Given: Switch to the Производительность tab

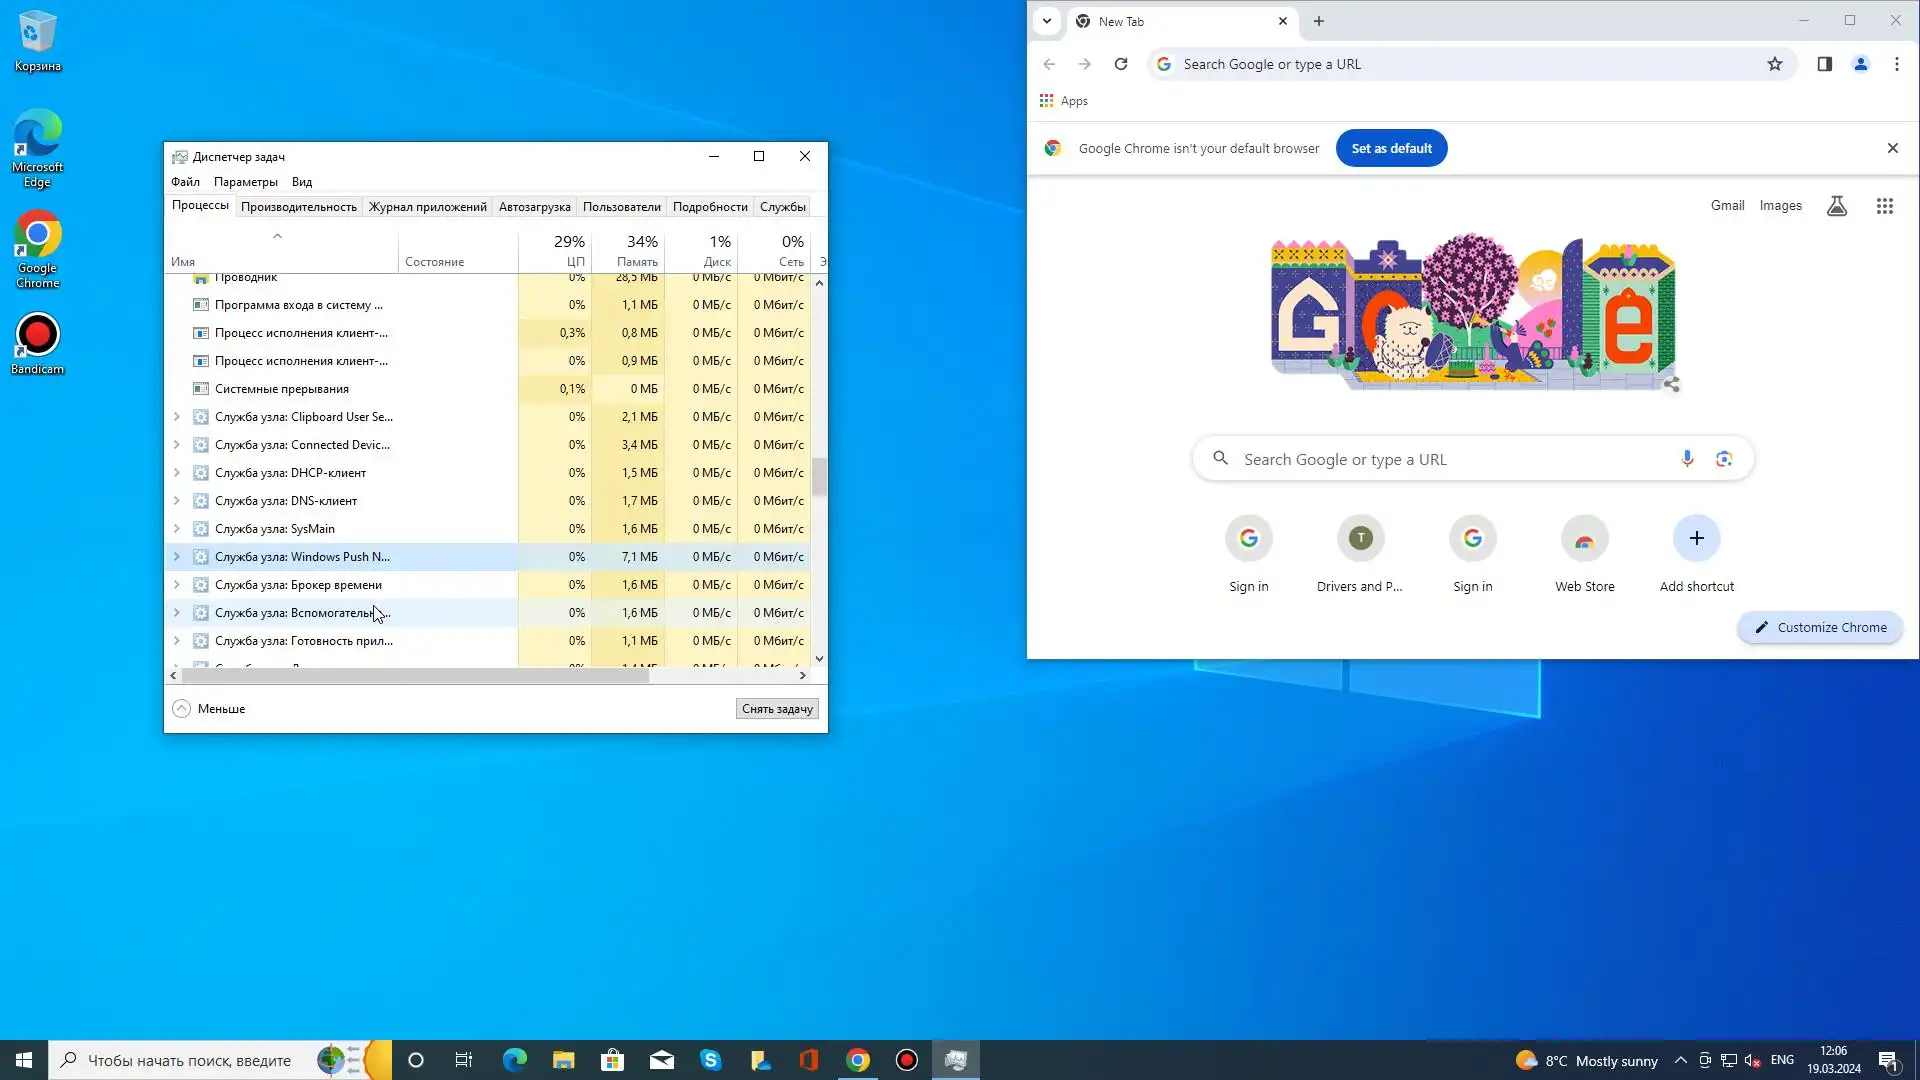Looking at the screenshot, I should pyautogui.click(x=298, y=207).
